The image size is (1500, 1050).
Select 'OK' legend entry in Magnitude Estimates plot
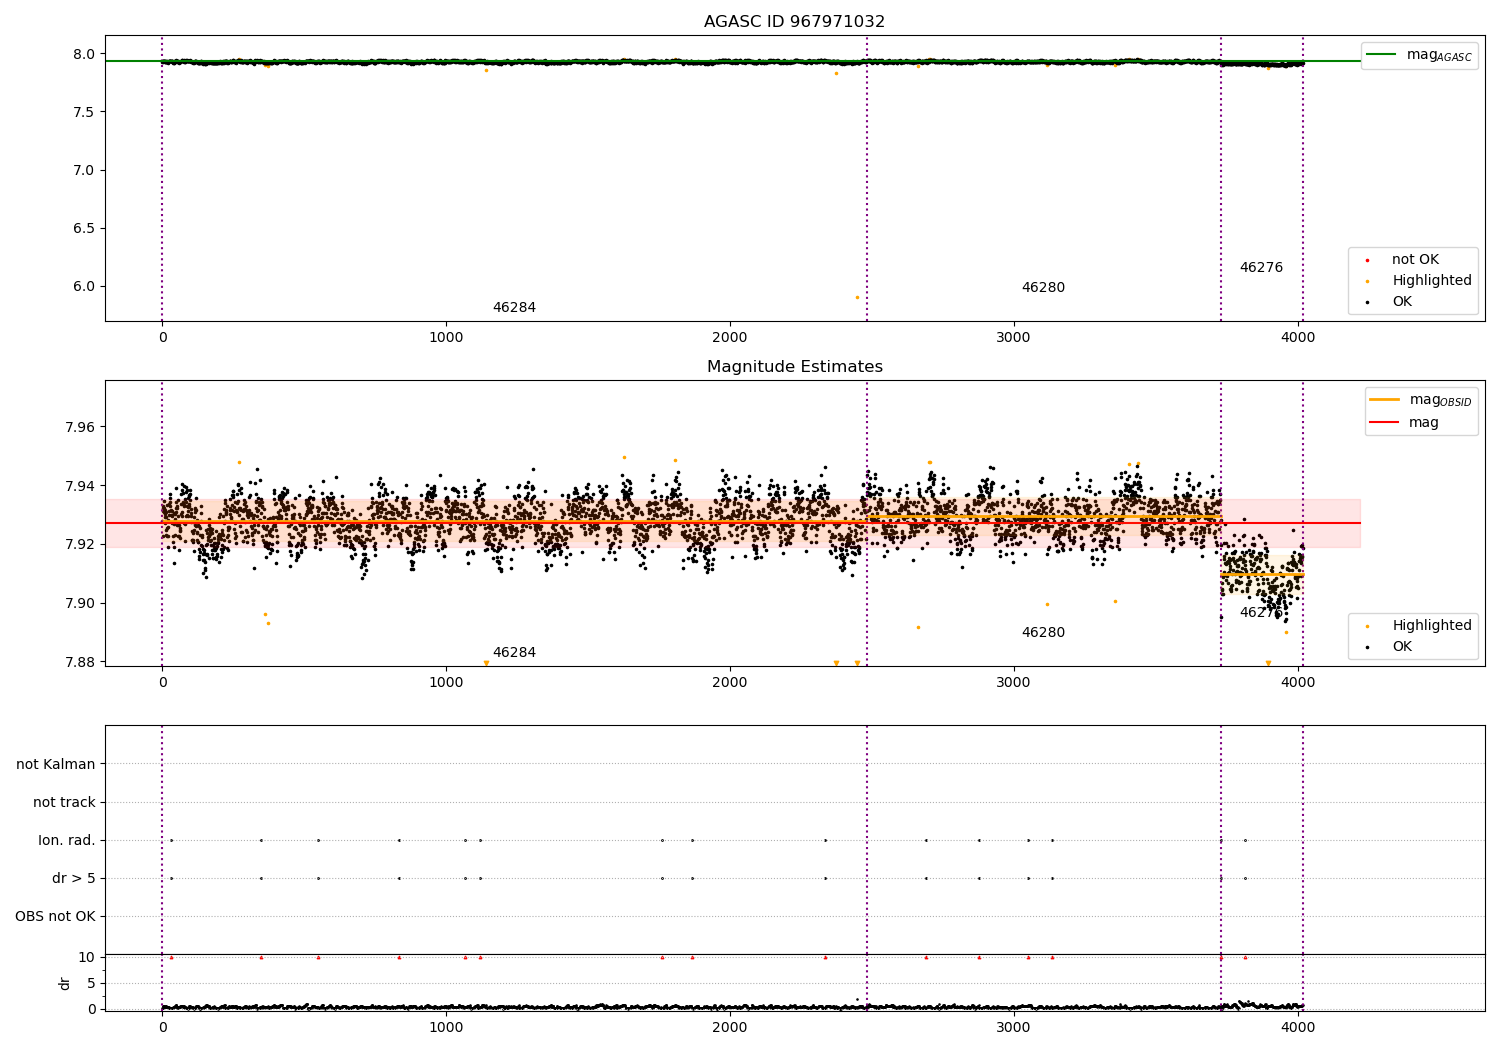point(1402,647)
